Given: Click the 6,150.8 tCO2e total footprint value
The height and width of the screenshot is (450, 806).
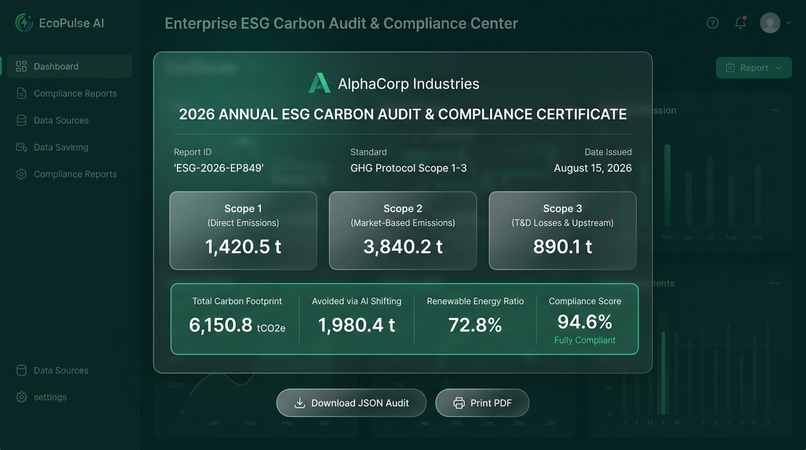Looking at the screenshot, I should tap(237, 325).
